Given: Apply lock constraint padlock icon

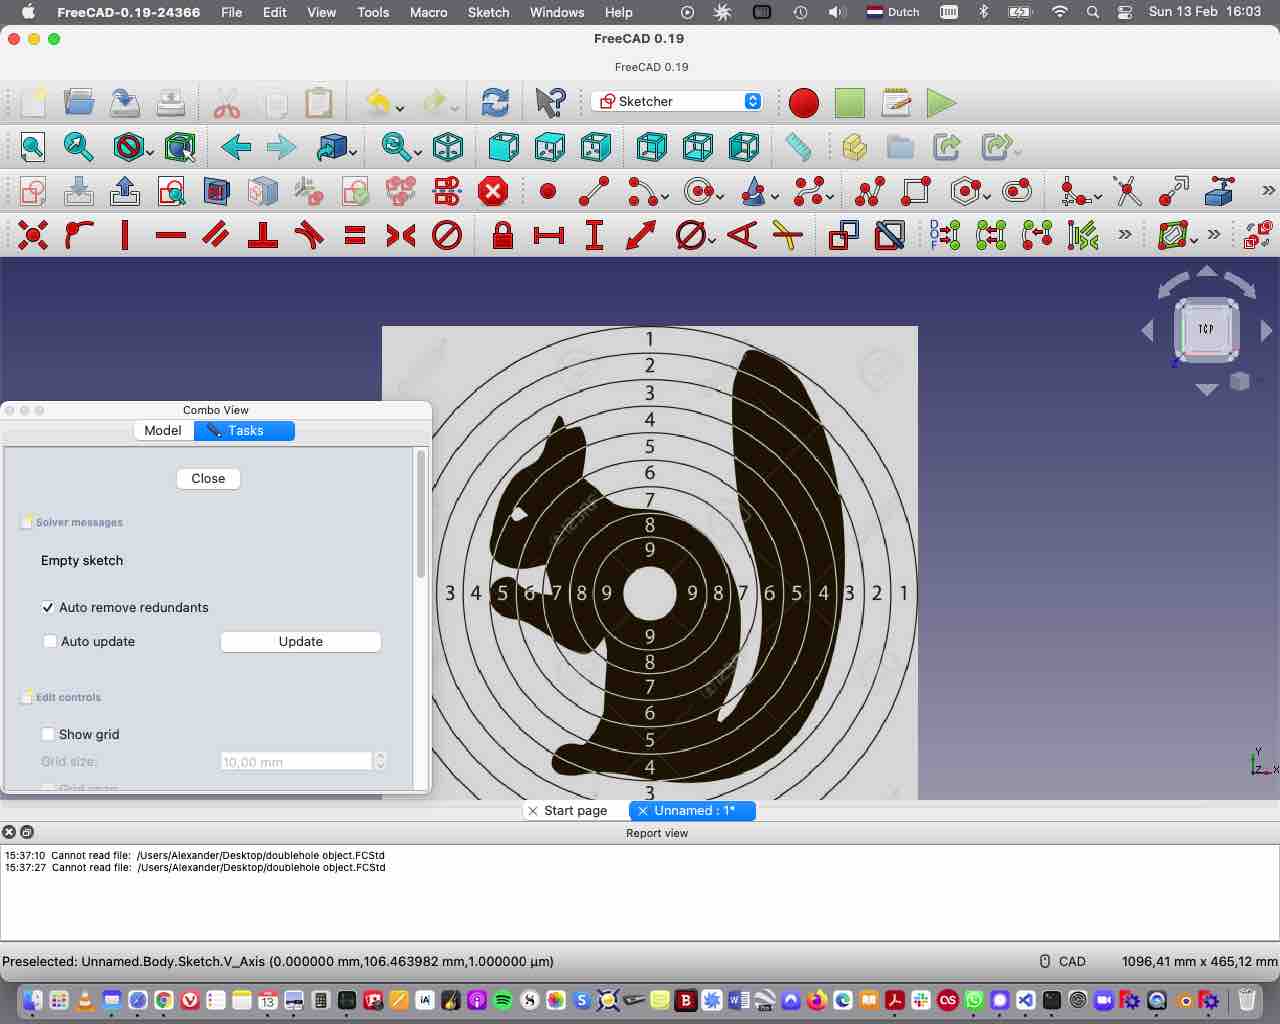Looking at the screenshot, I should [x=503, y=236].
